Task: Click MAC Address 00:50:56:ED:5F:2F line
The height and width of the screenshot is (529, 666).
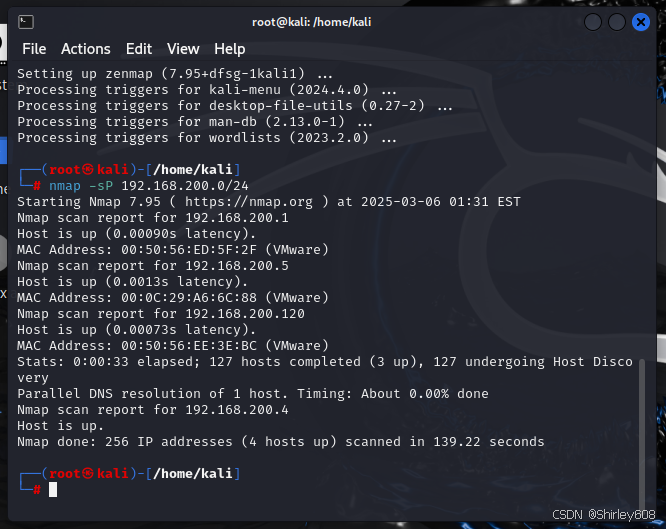Action: (x=173, y=249)
